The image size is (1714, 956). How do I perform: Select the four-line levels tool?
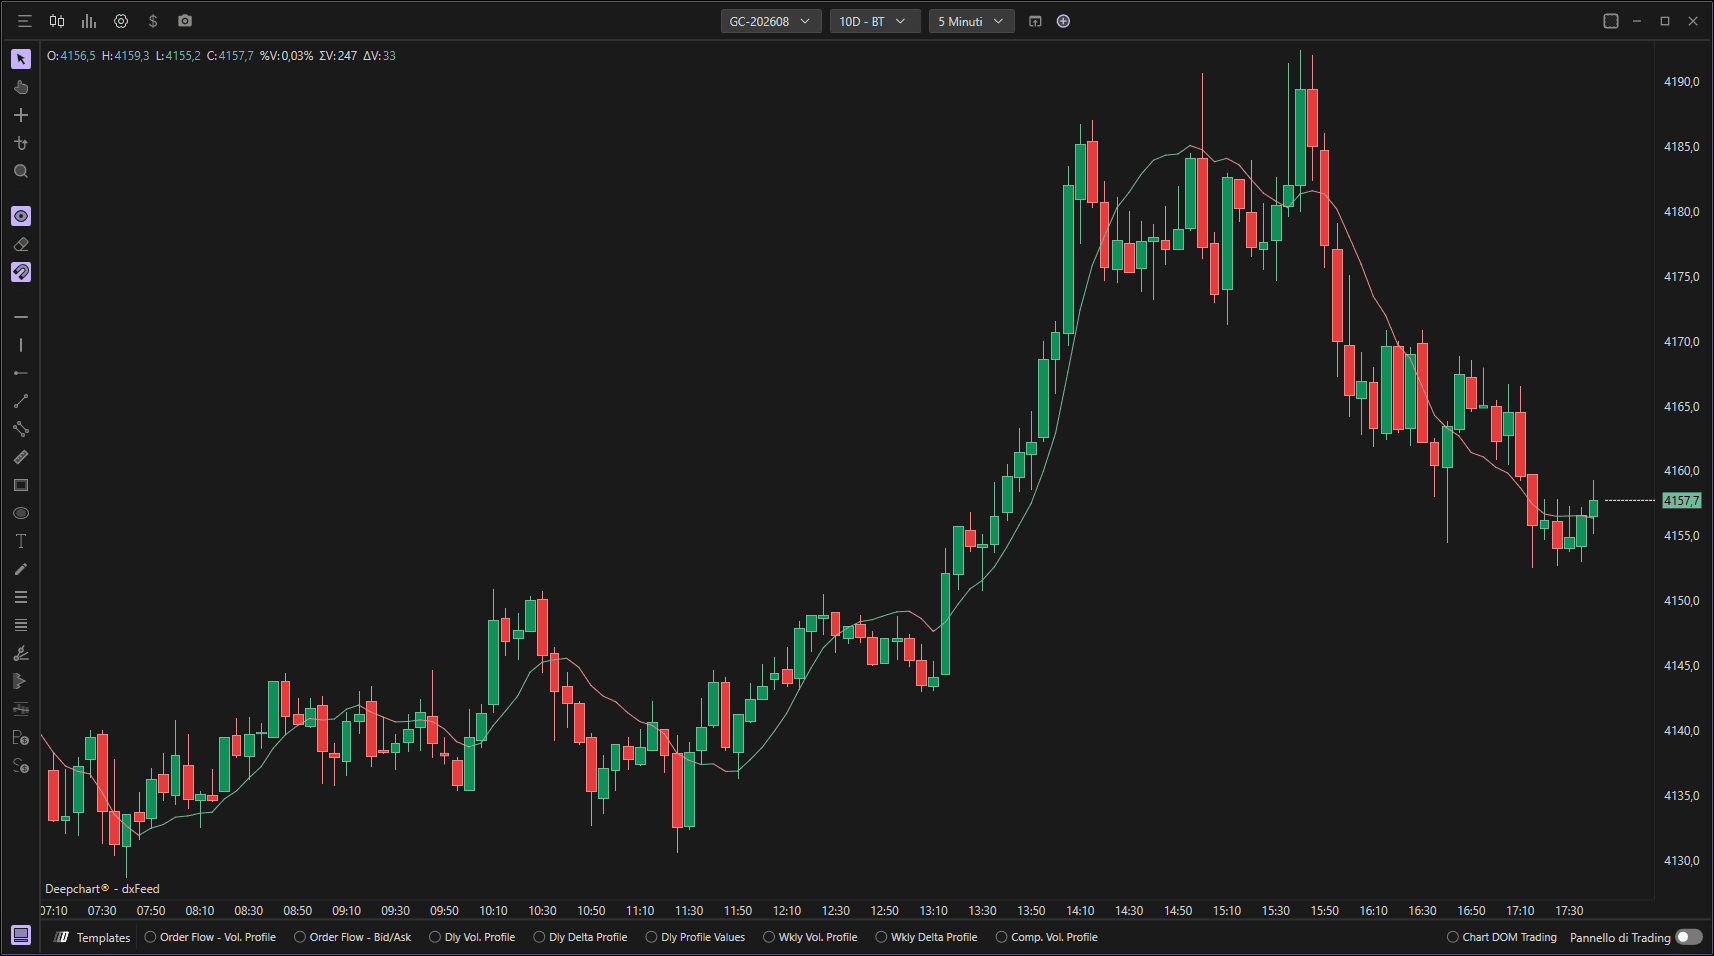21,625
